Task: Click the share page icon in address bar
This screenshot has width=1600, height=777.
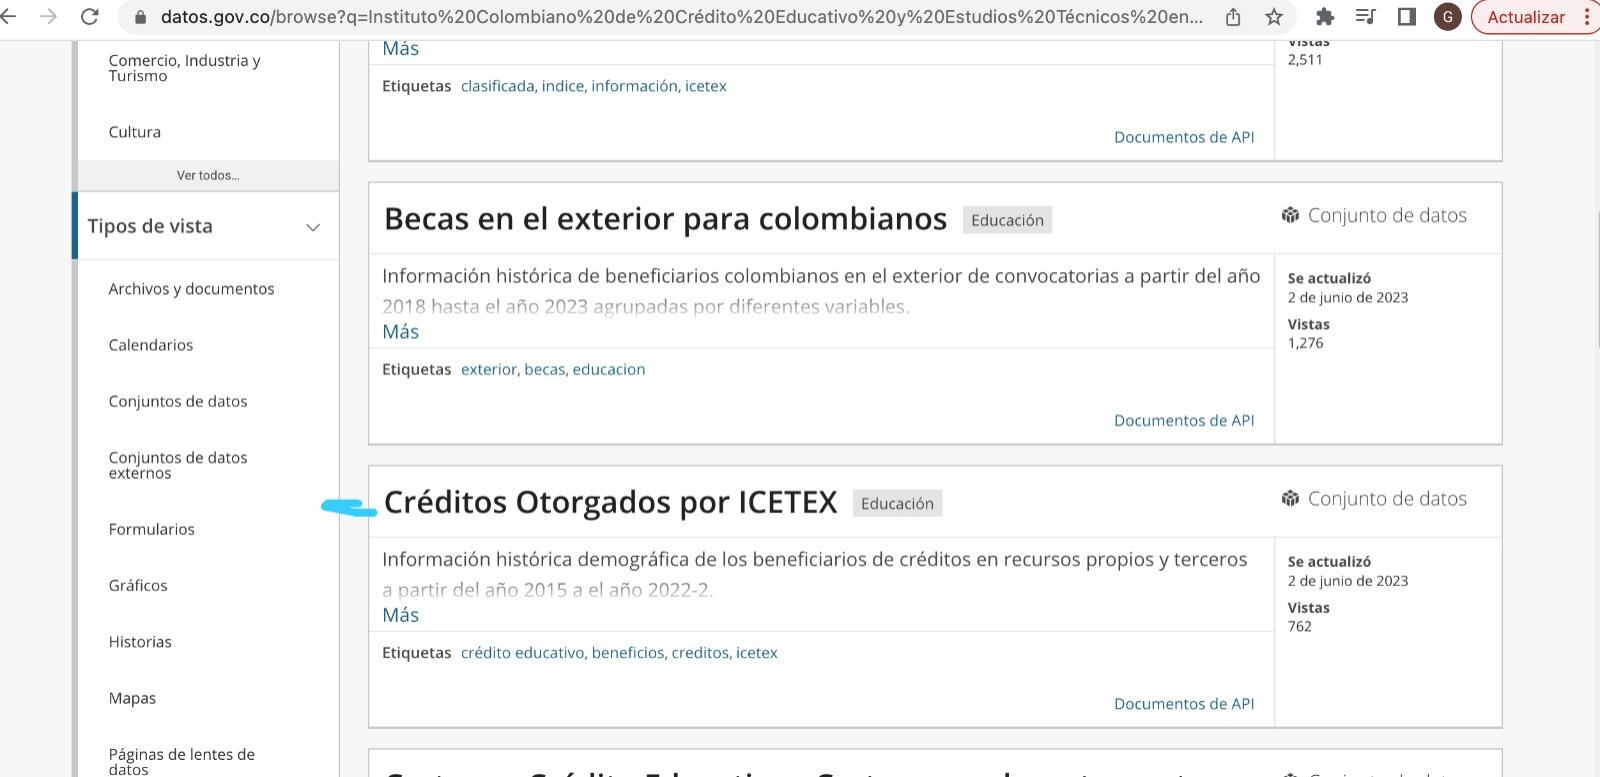Action: point(1233,17)
